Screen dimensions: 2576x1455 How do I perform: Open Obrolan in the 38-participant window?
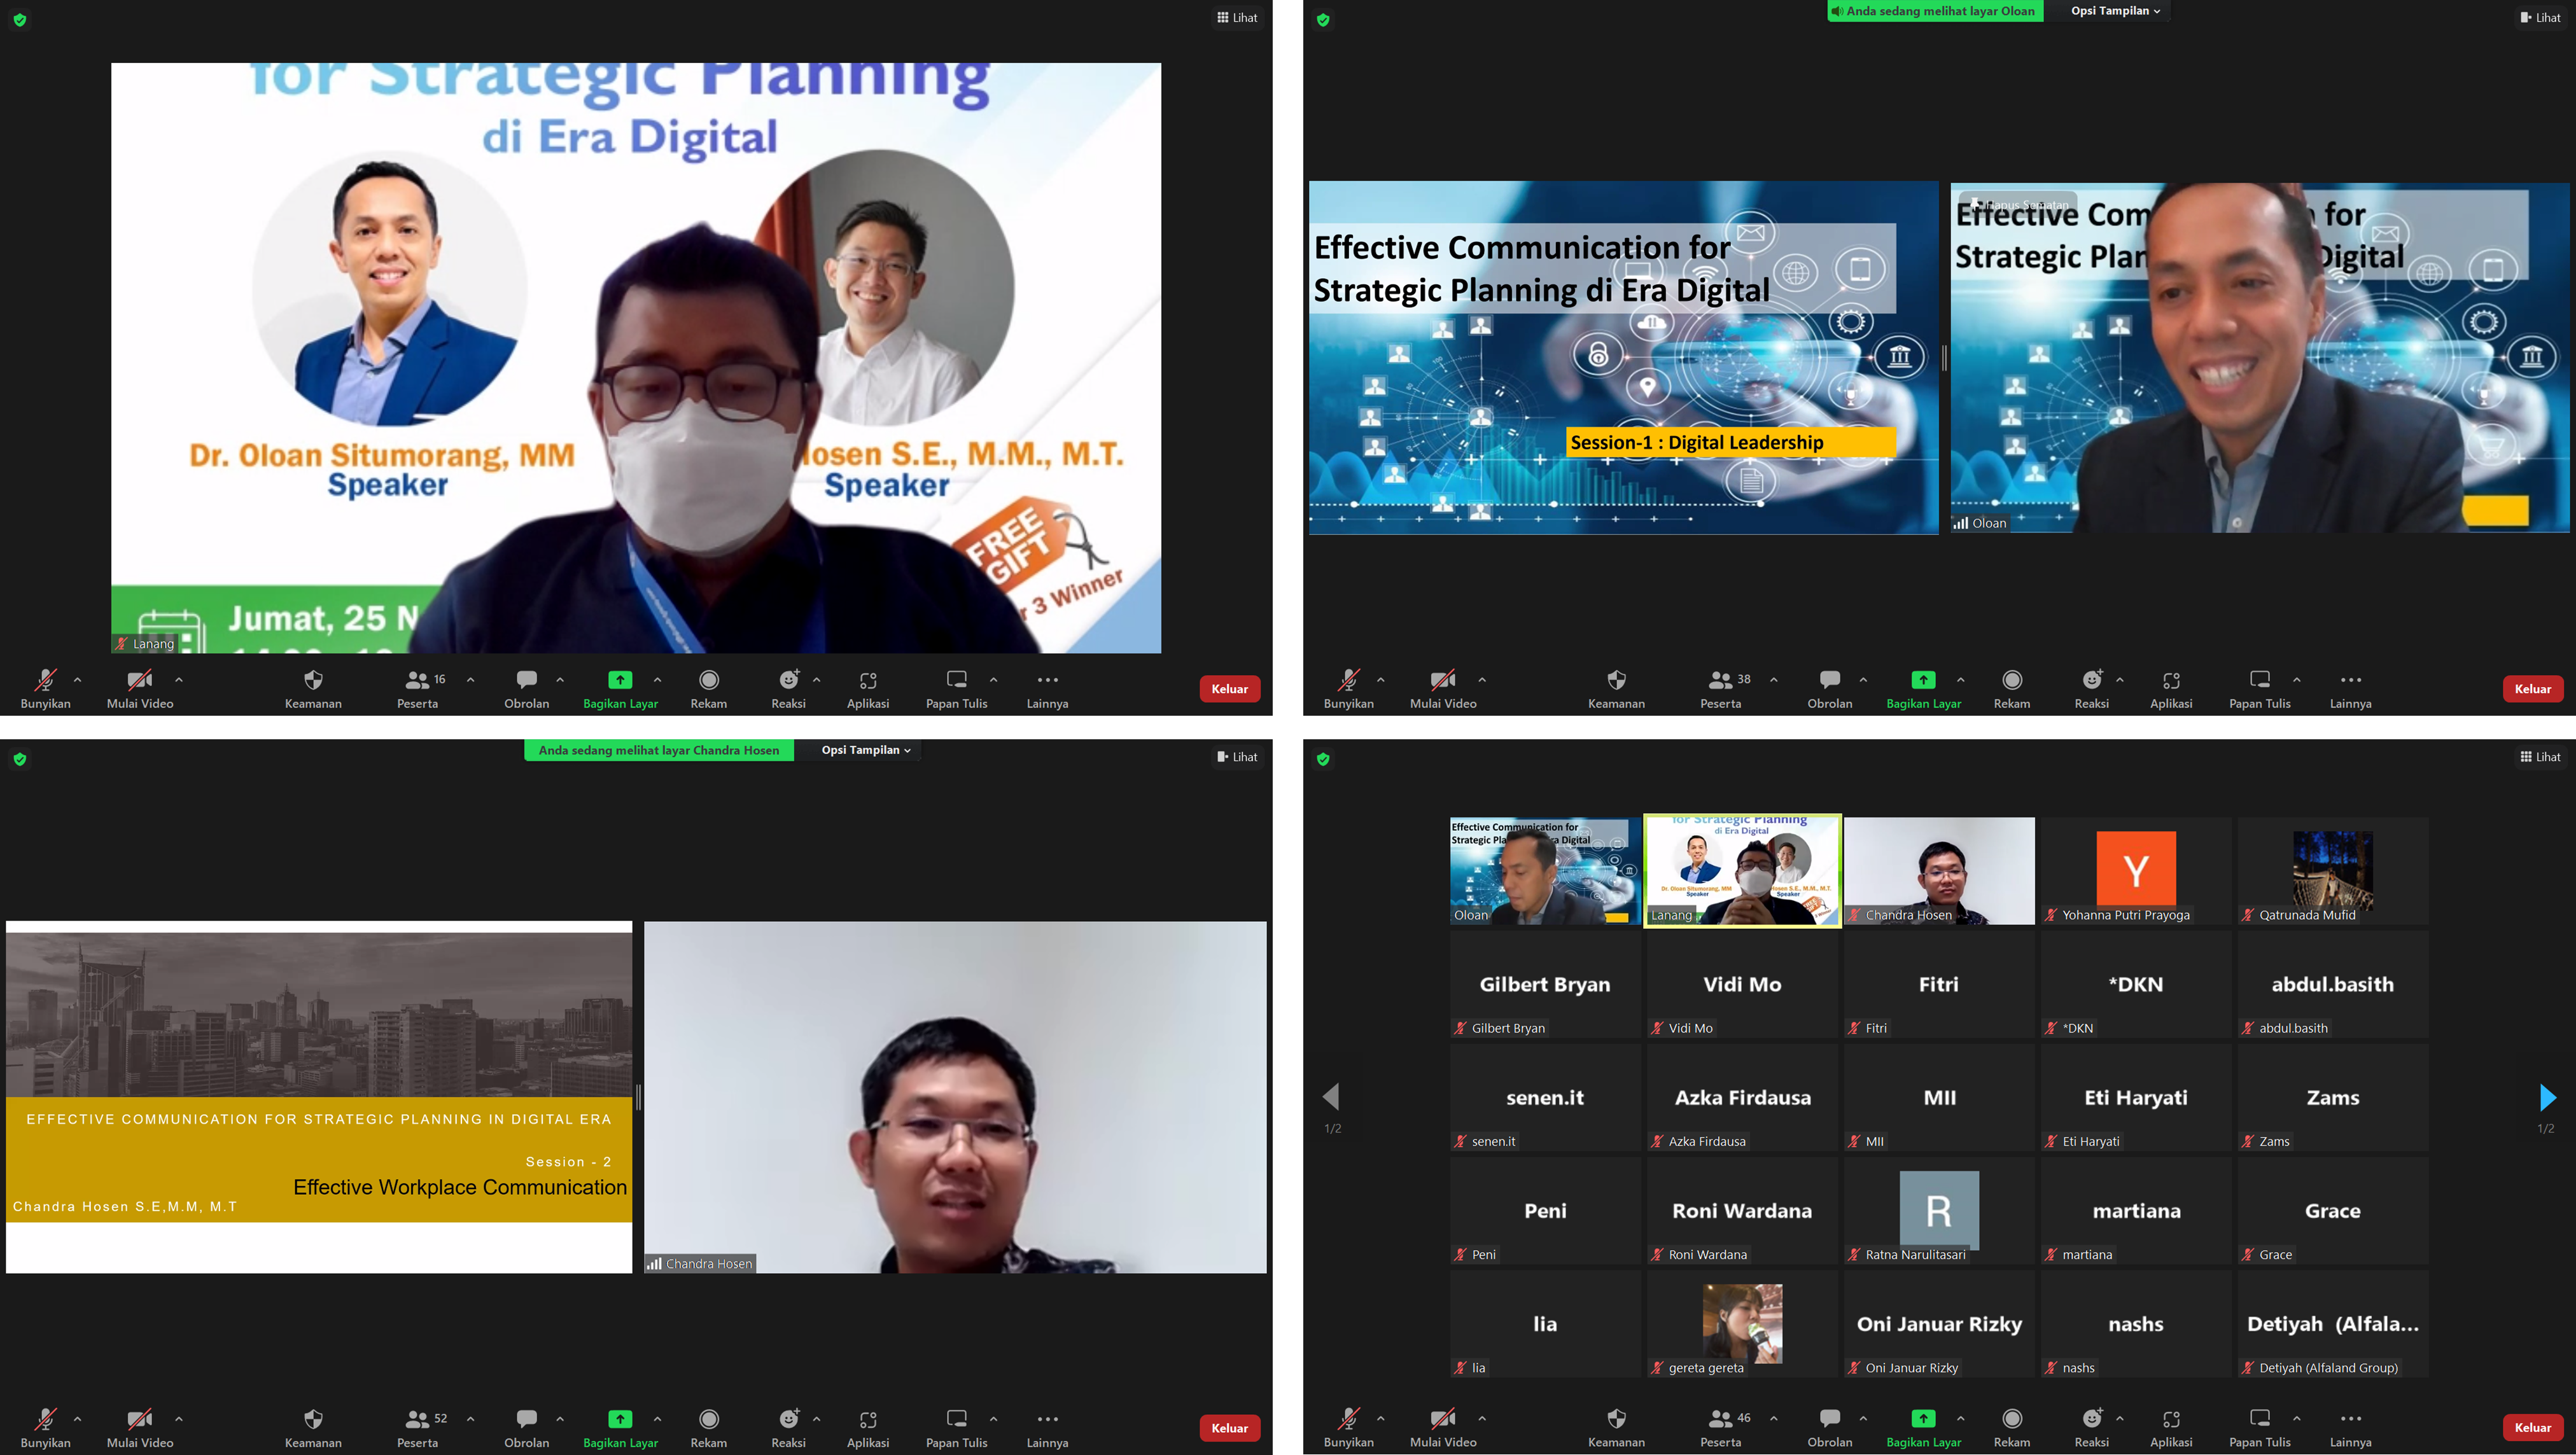1829,689
